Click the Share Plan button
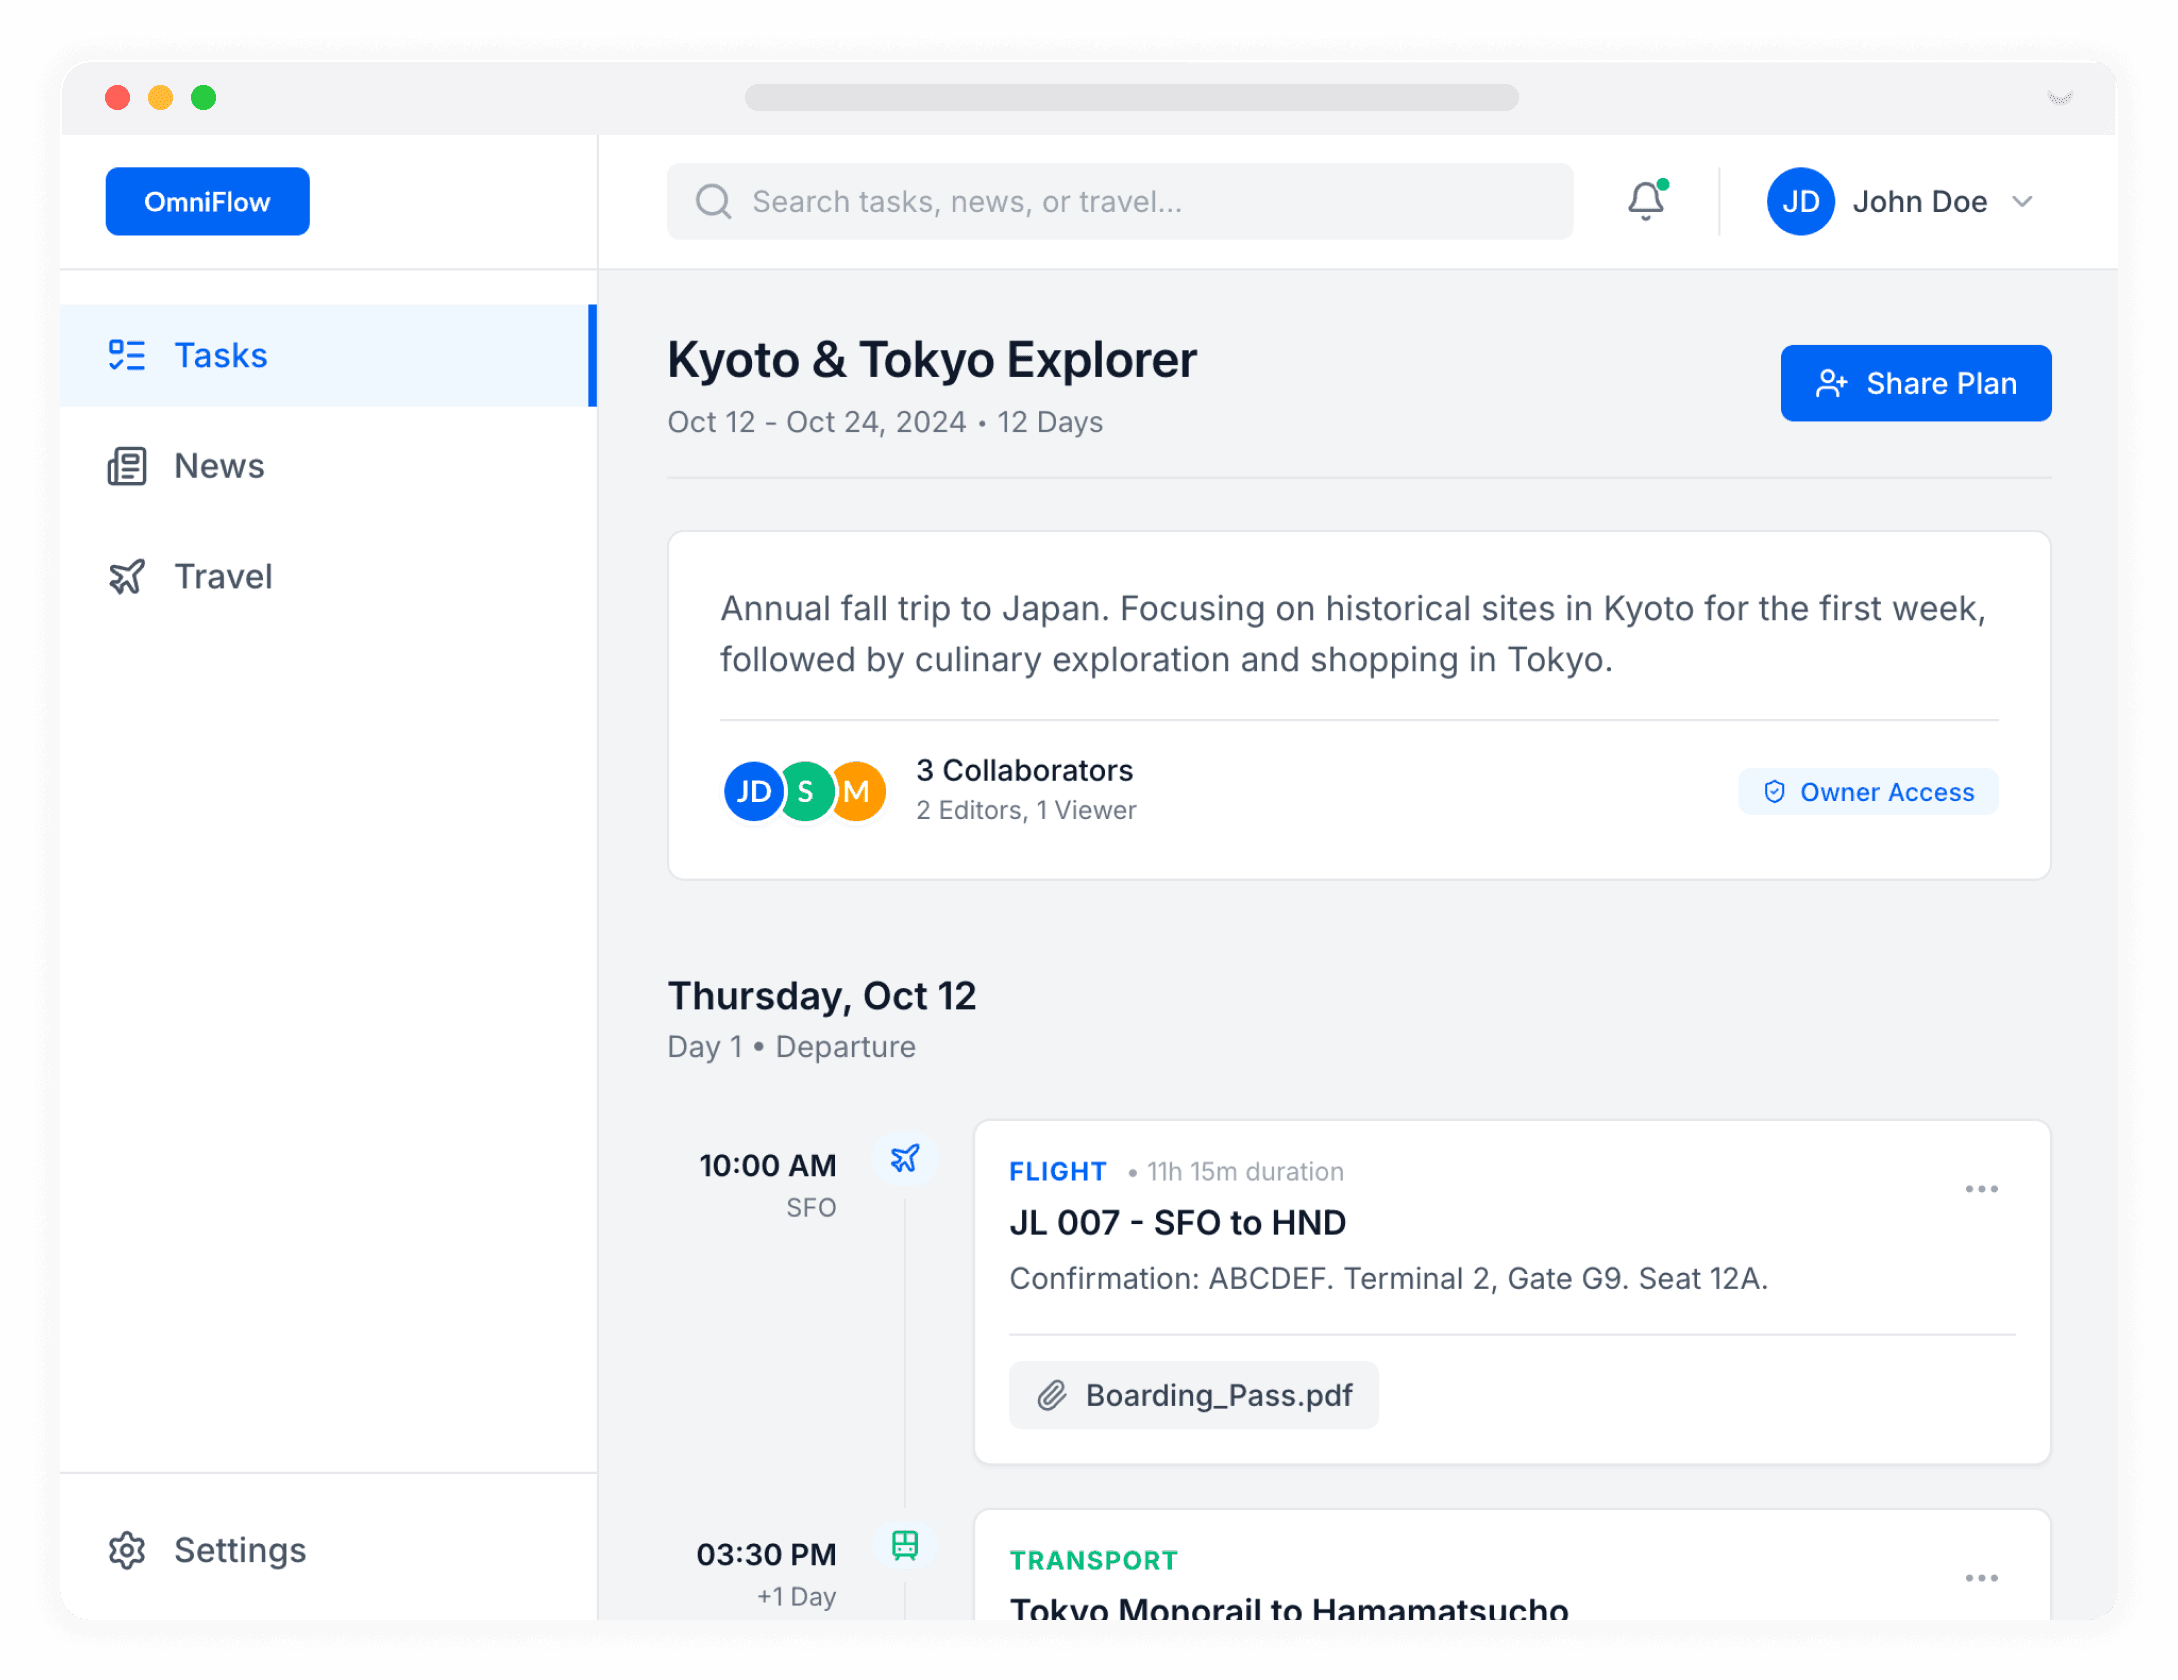Image resolution: width=2178 pixels, height=1680 pixels. 1915,383
